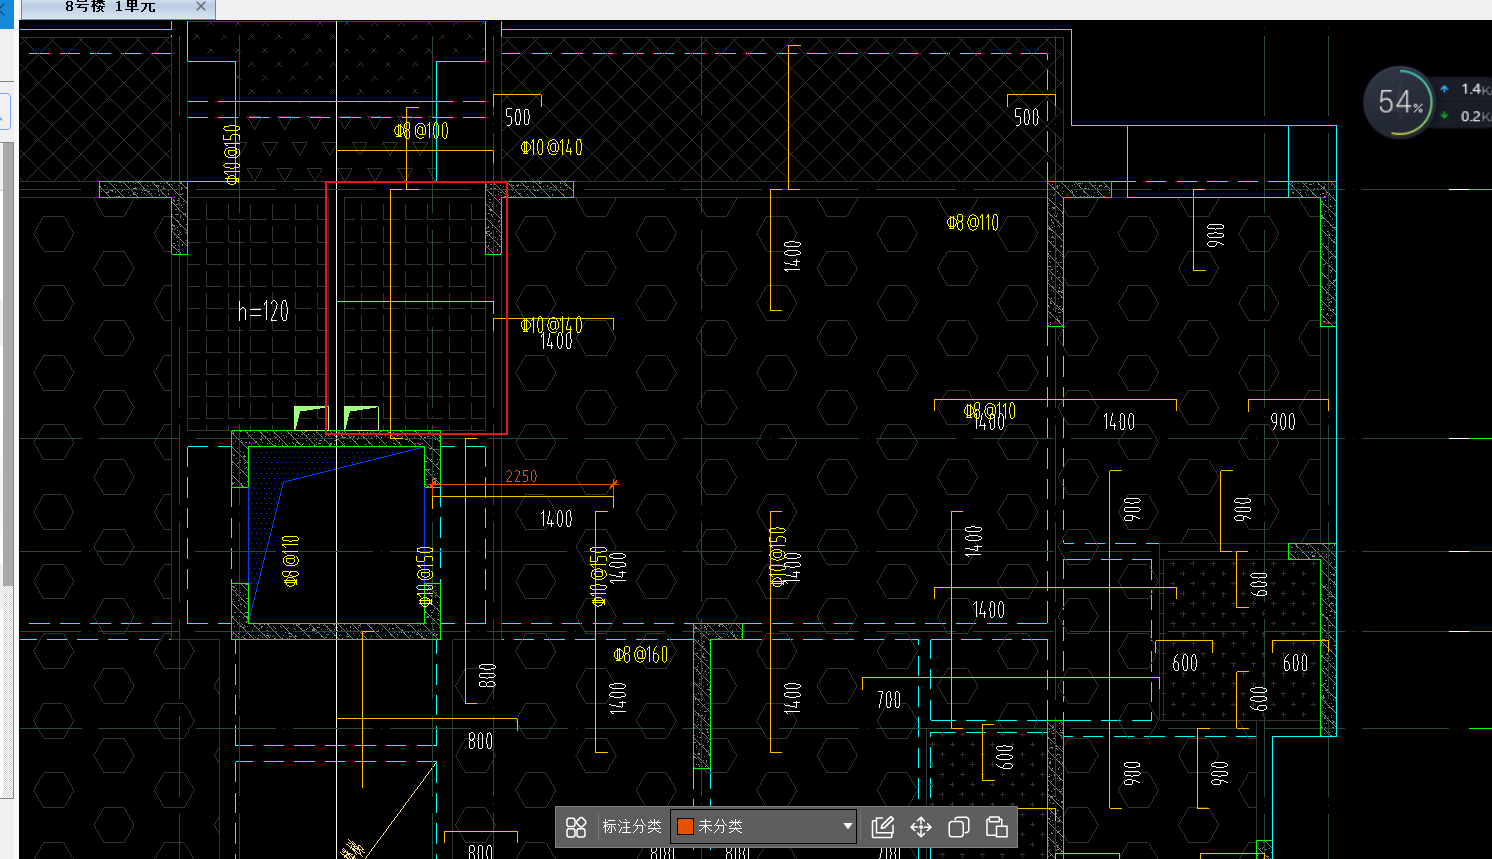This screenshot has width=1492, height=859.
Task: Click the left panel vertical scrollbar
Action: [x=8, y=365]
